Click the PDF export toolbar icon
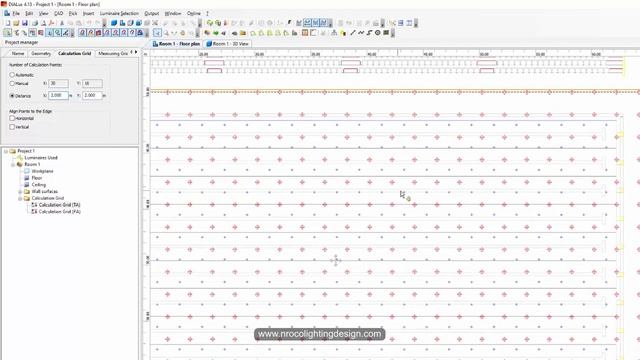Image resolution: width=640 pixels, height=360 pixels. point(52,23)
